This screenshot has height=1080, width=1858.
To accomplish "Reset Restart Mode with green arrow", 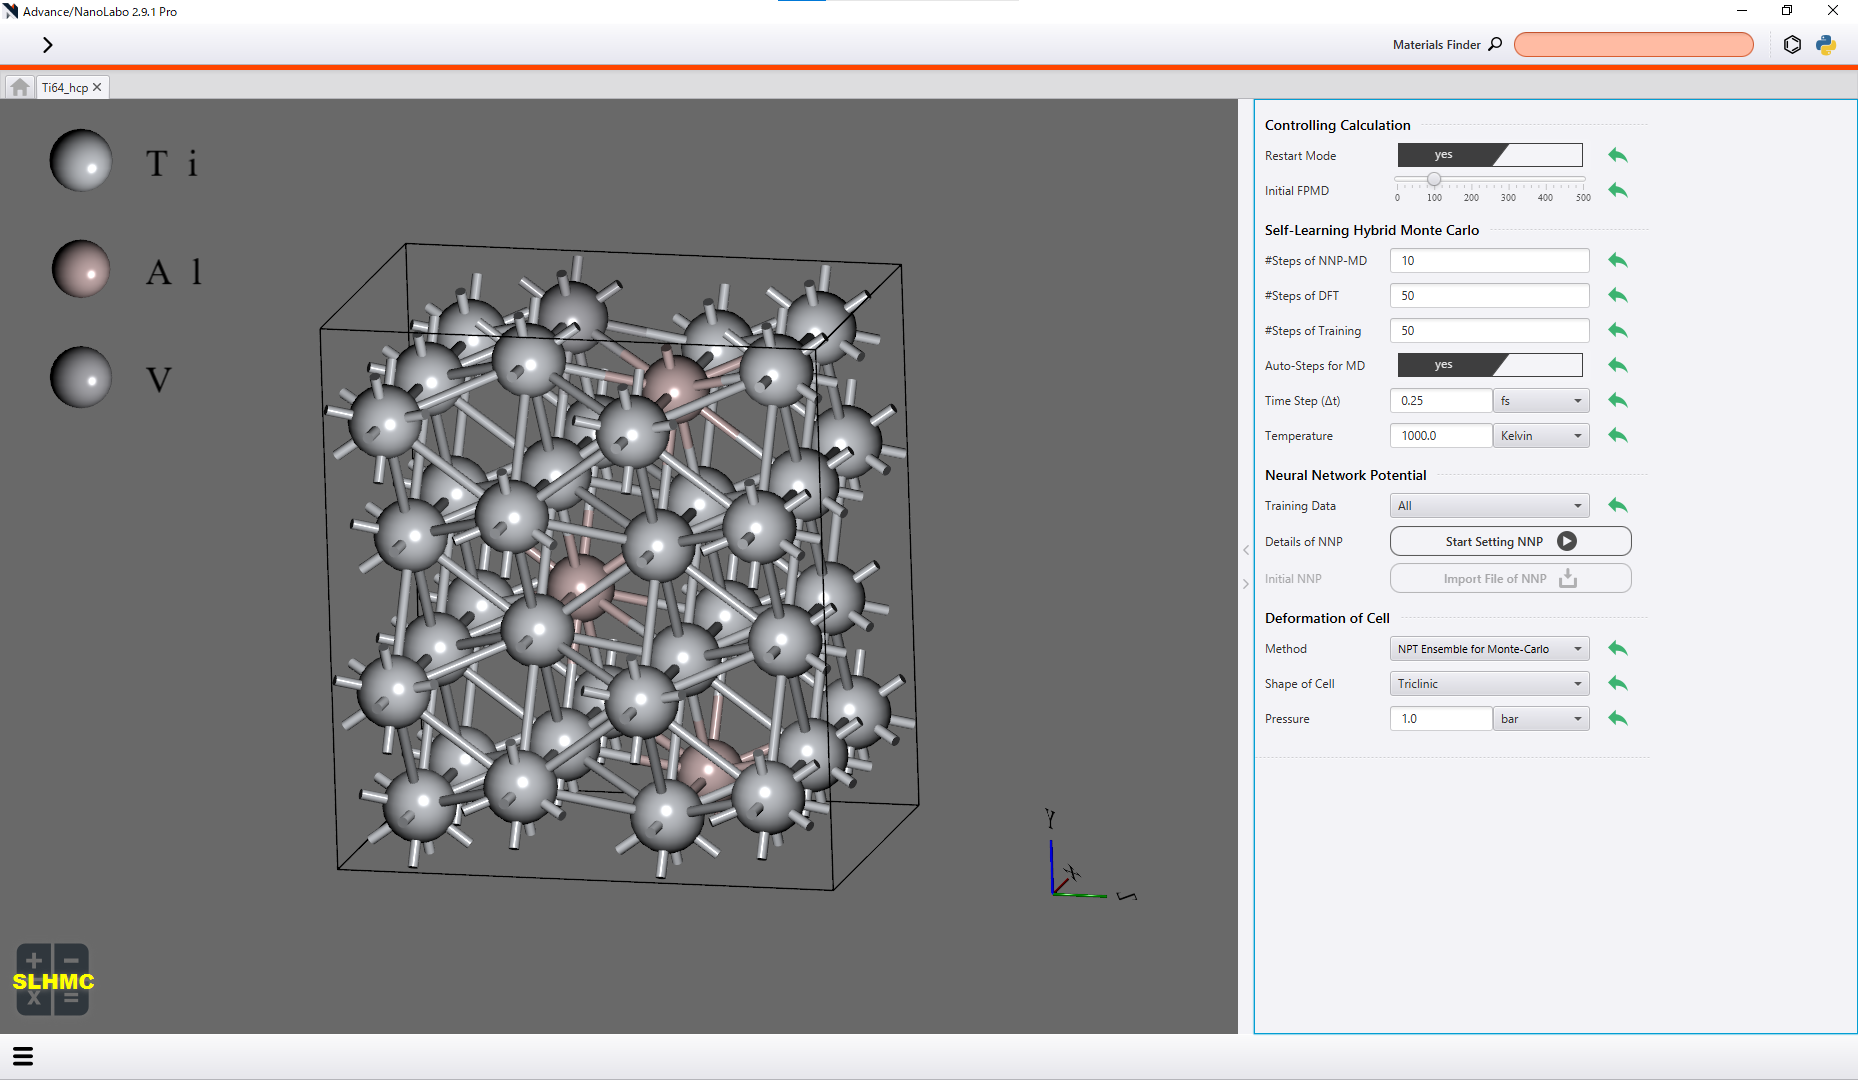I will pos(1618,155).
